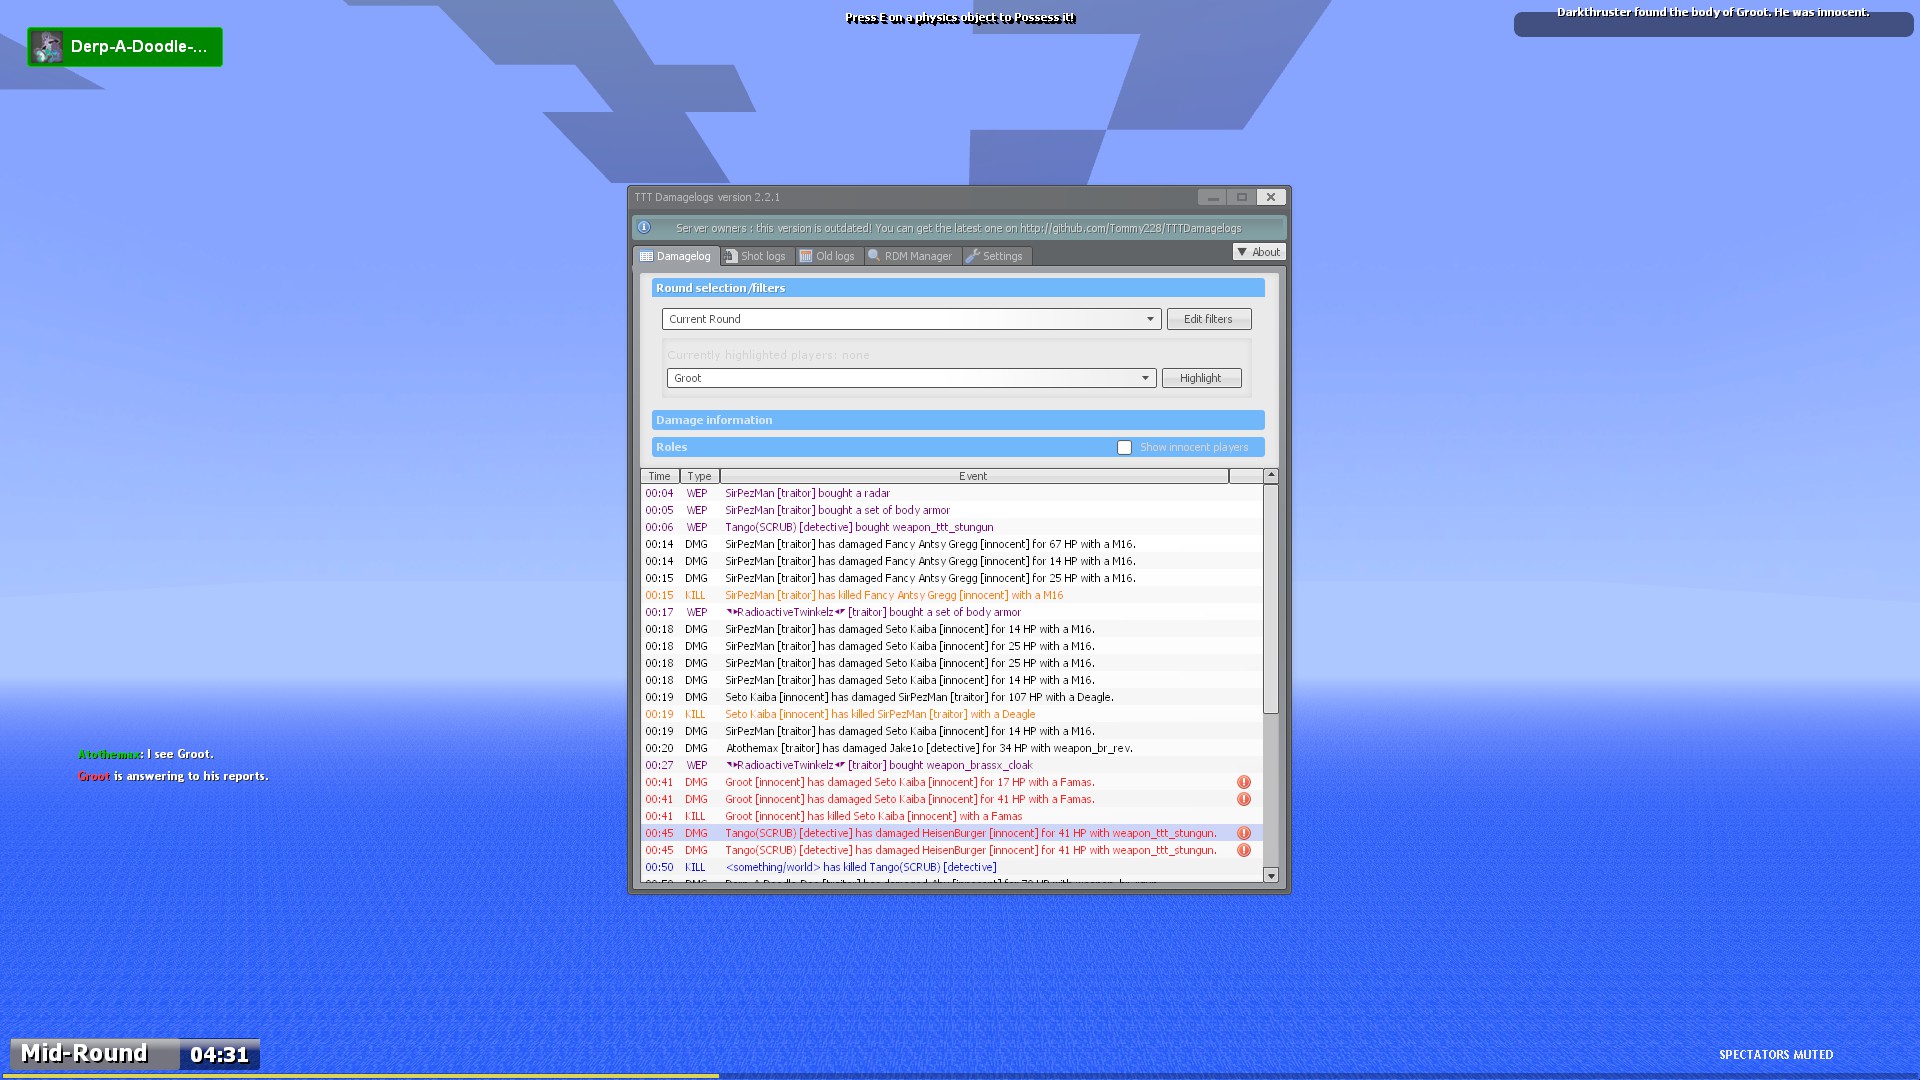Click Derp-A-Doodle player avatar icon

point(47,47)
